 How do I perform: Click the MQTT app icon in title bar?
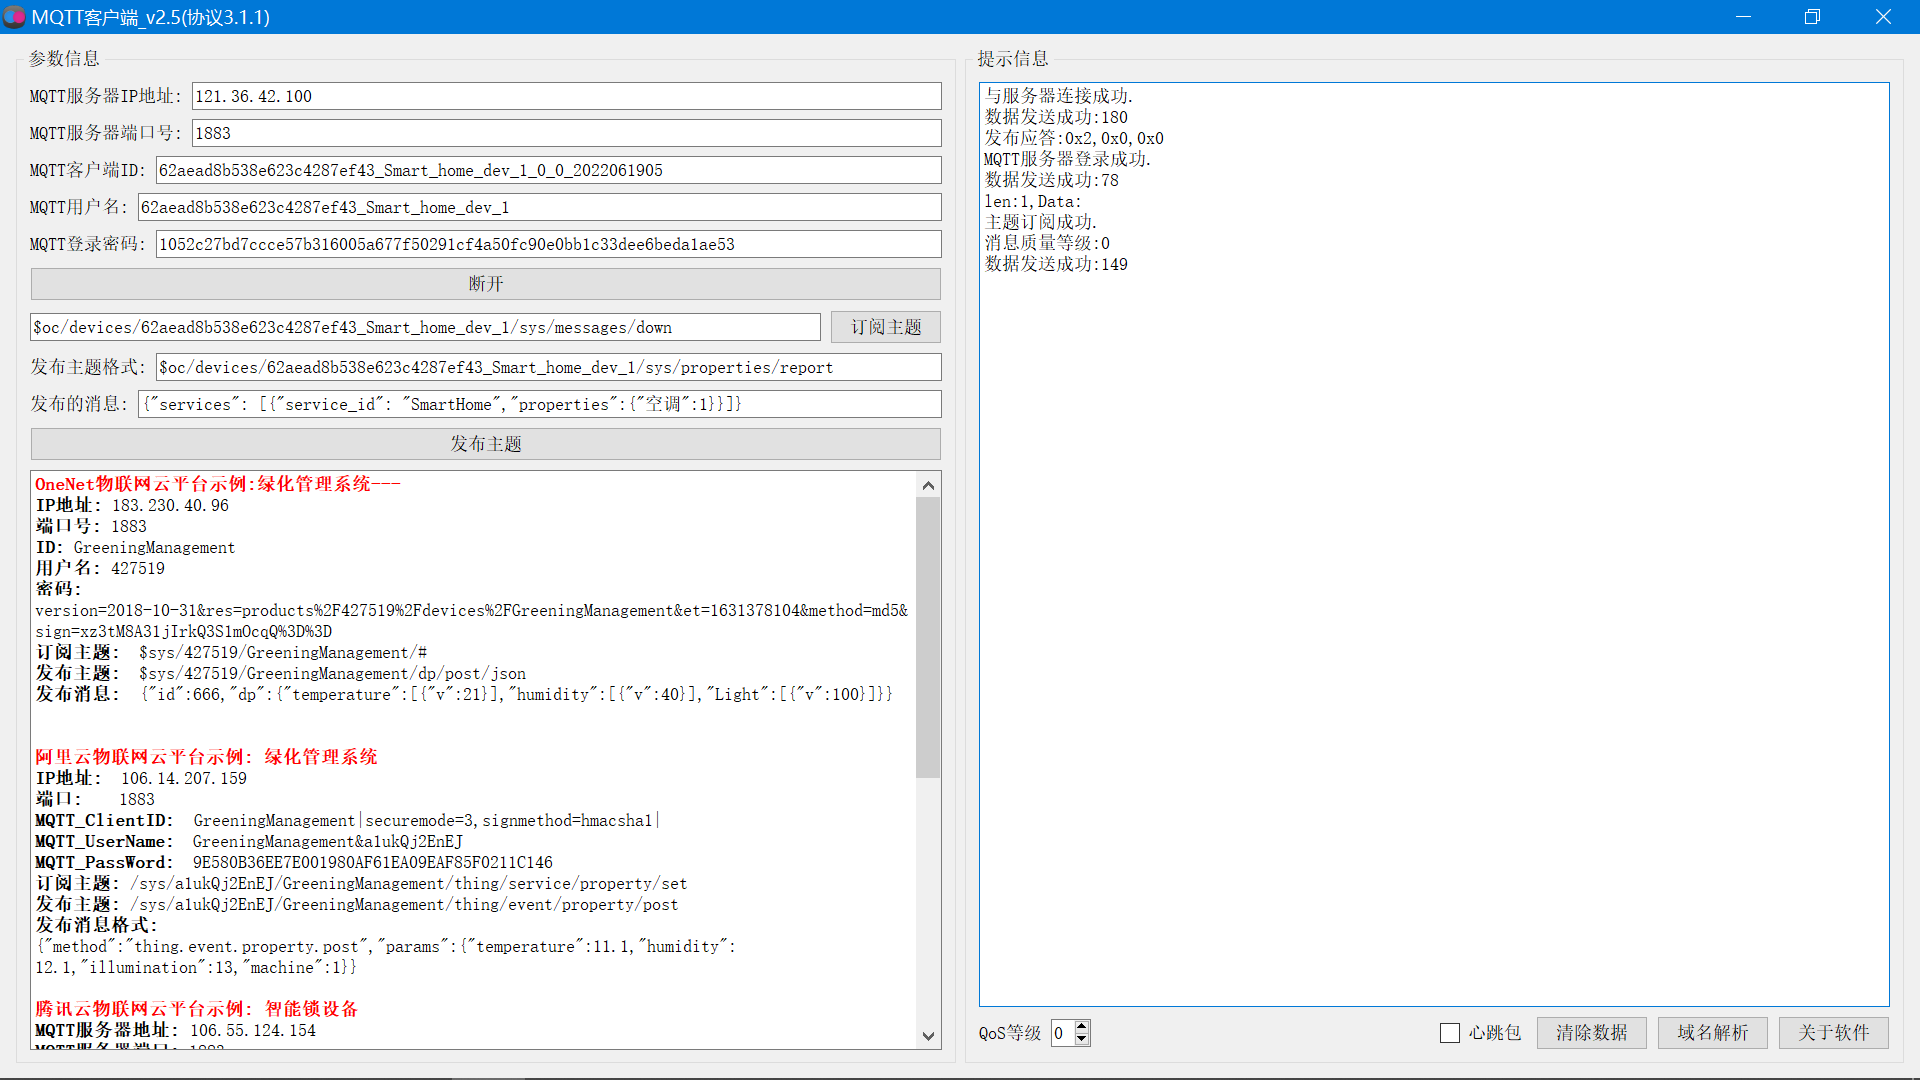(x=14, y=17)
